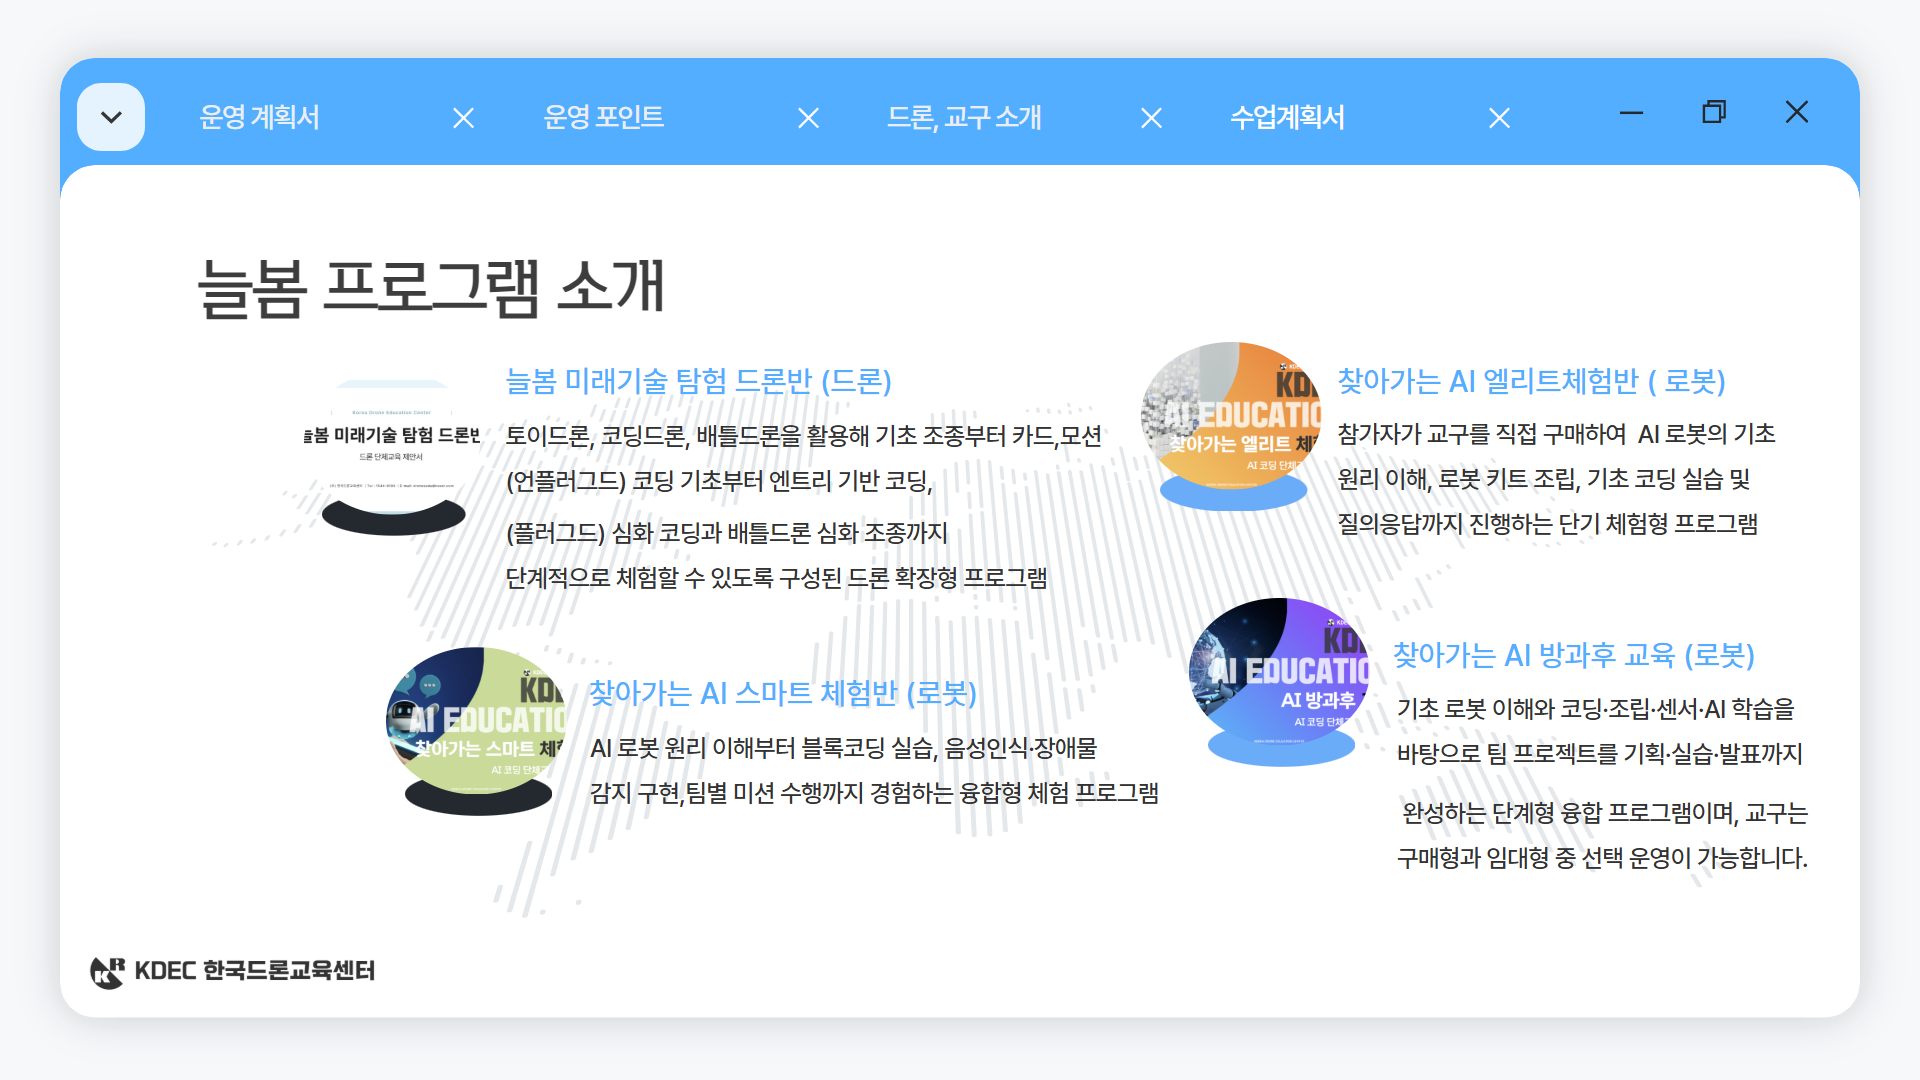Close the 수업계획서 tab
The height and width of the screenshot is (1080, 1920).
click(x=1499, y=118)
